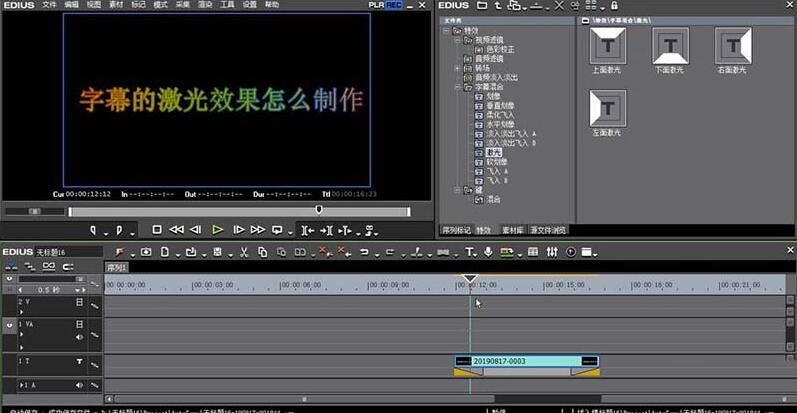Screen dimensions: 797x413
Task: Switch to the 素材库 tab
Action: [512, 230]
